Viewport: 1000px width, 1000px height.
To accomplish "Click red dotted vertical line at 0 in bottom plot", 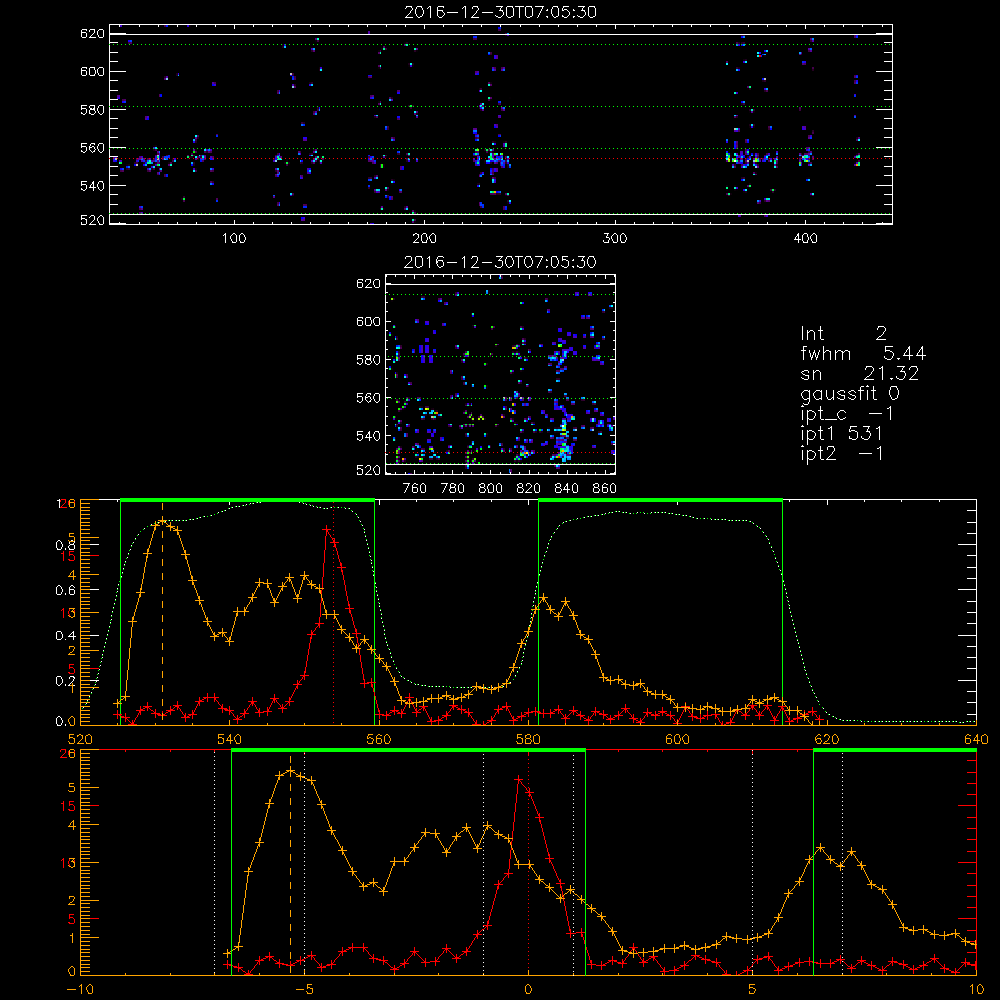I will (x=528, y=863).
